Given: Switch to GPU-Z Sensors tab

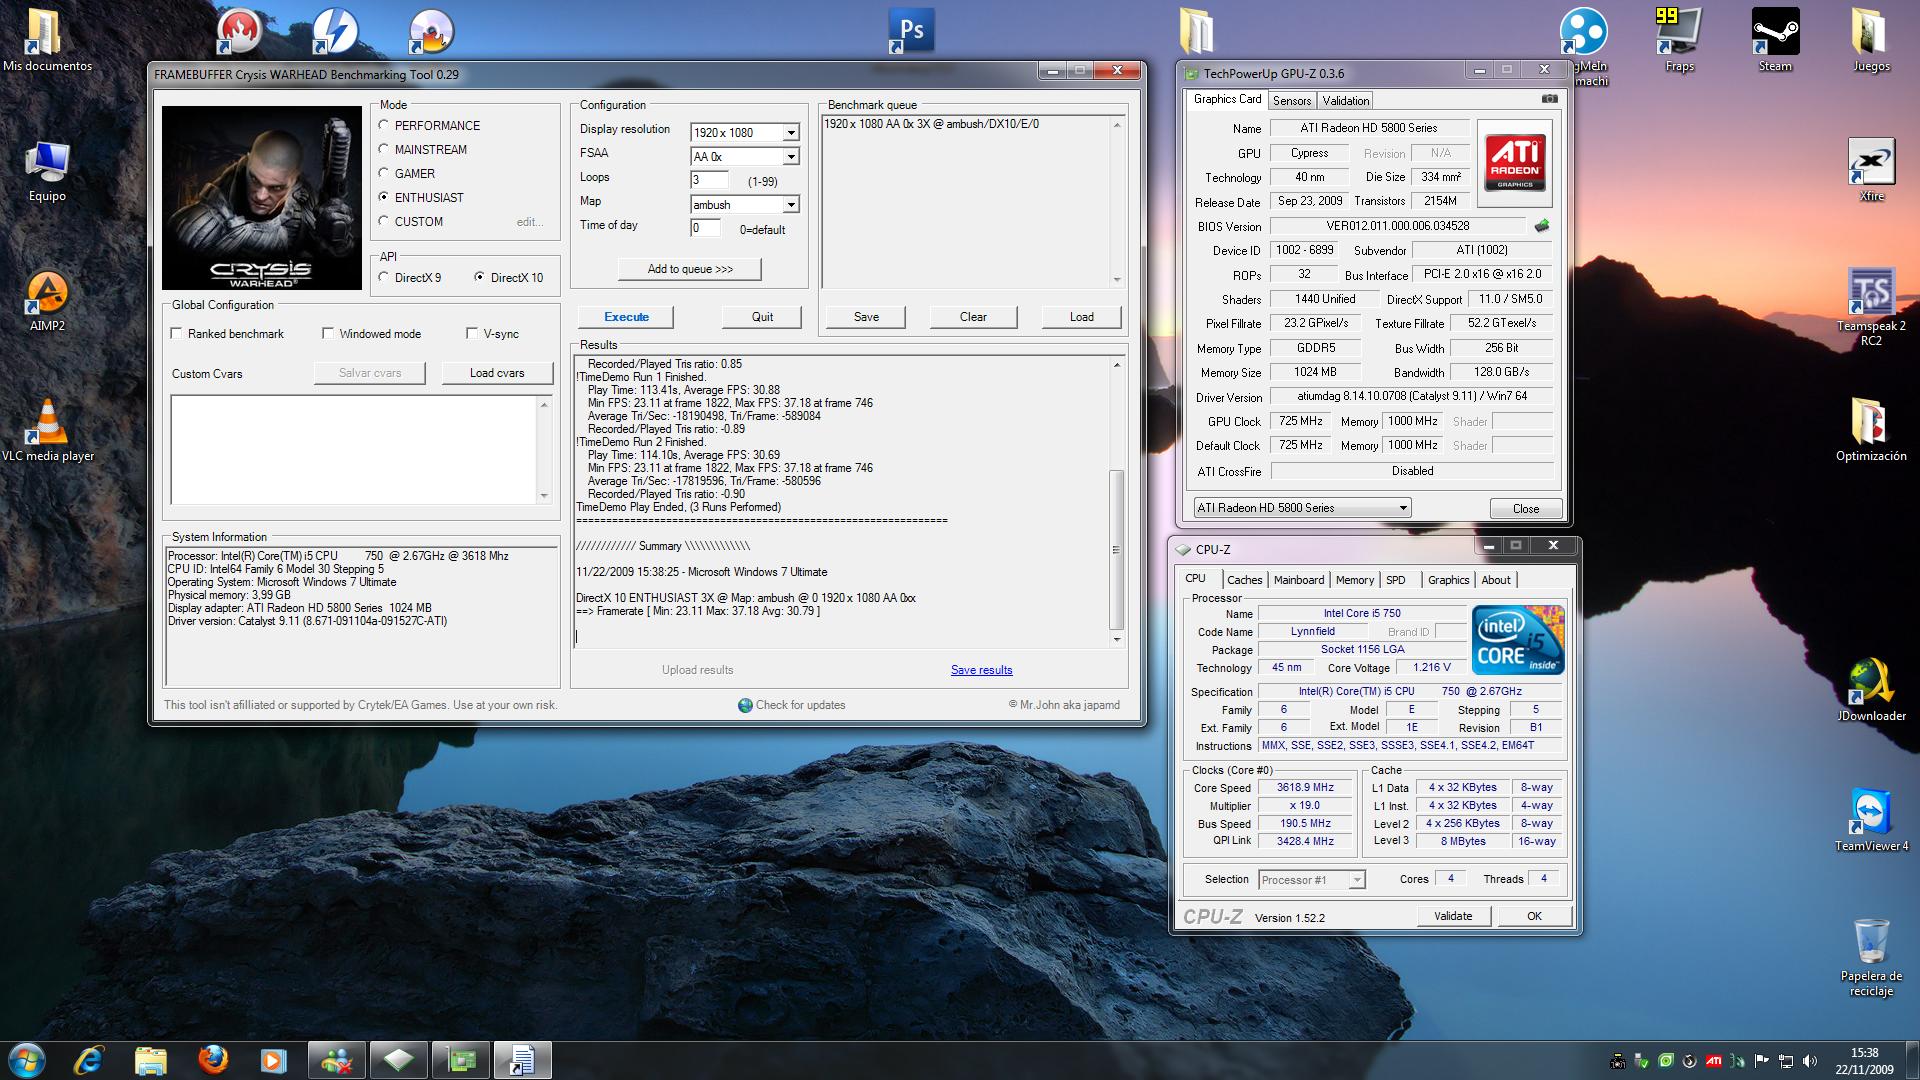Looking at the screenshot, I should (1292, 101).
